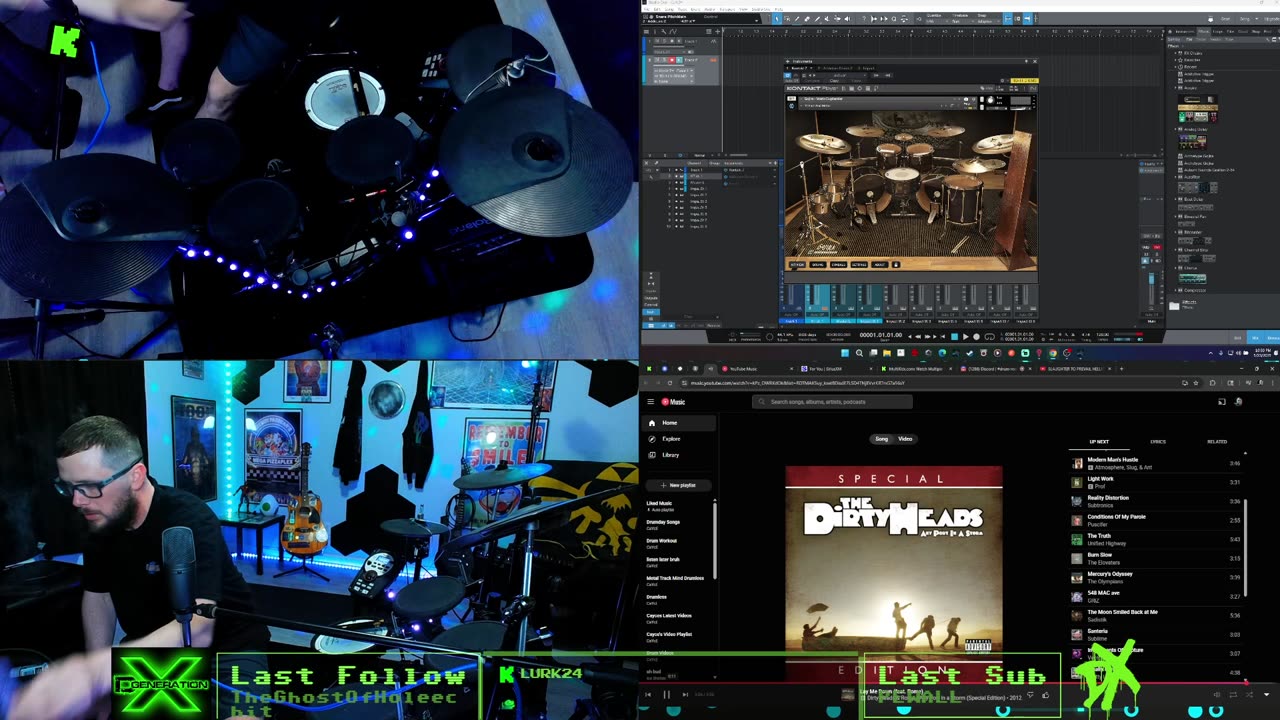Viewport: 1280px width, 720px height.
Task: Switch to the For You SiriusXM browser tab
Action: 837,369
